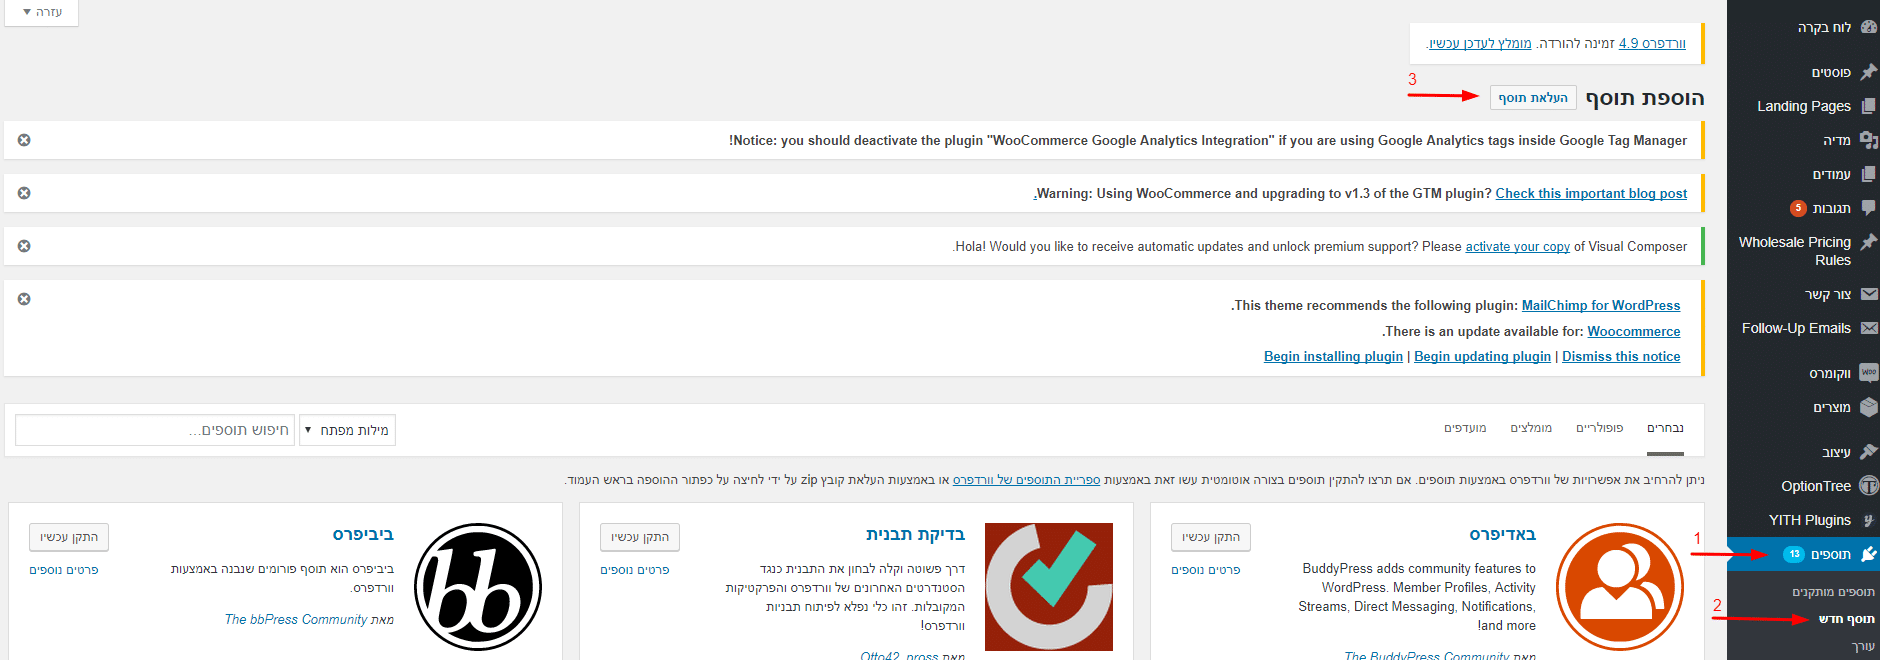Viewport: 1880px width, 660px height.
Task: Click the Woocommerce update link
Action: (1634, 331)
